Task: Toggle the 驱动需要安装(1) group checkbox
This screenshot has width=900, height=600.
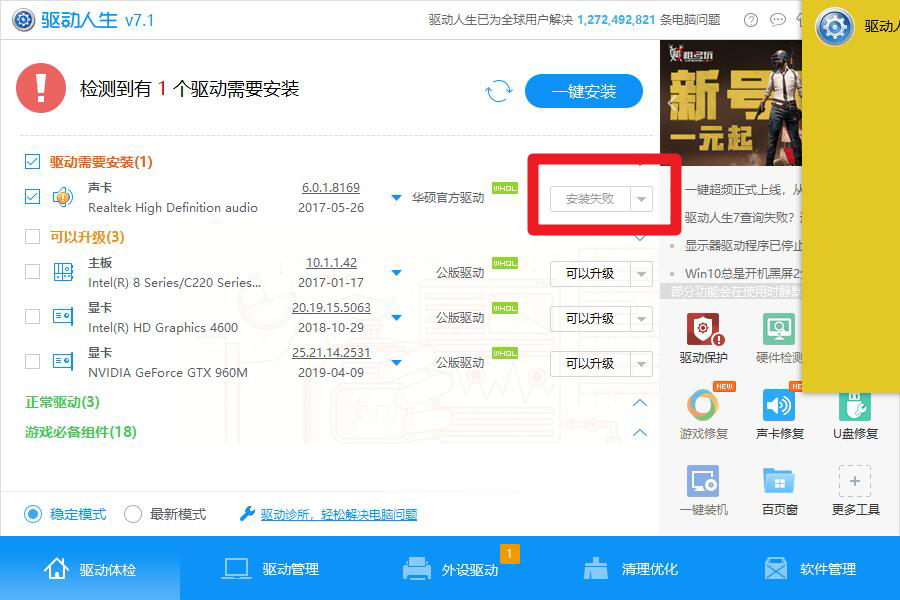Action: click(33, 162)
